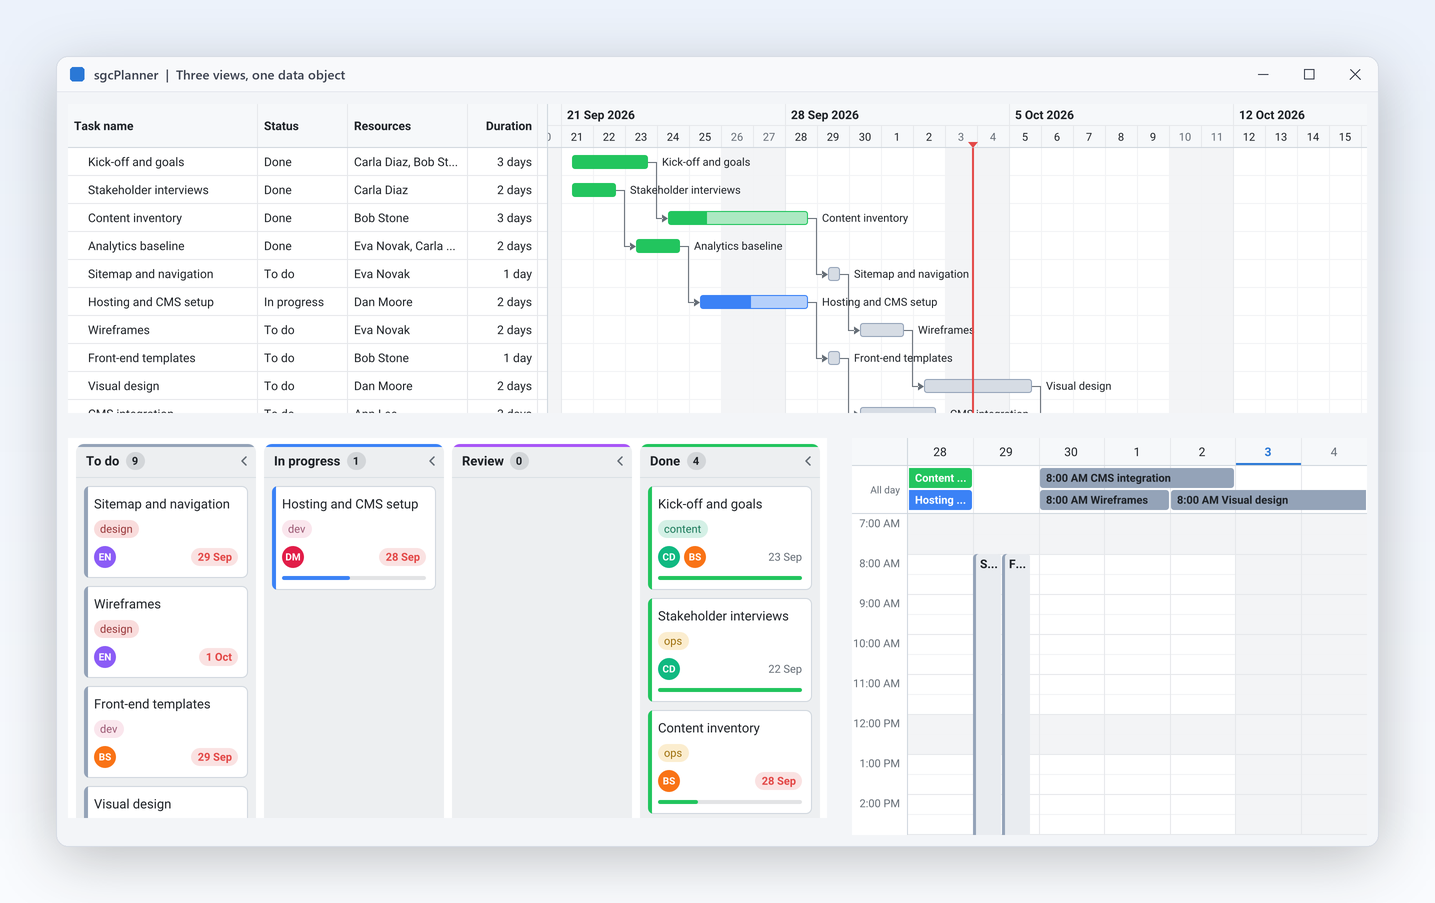This screenshot has width=1435, height=903.
Task: Click the design tag on Wireframes card
Action: pos(116,629)
